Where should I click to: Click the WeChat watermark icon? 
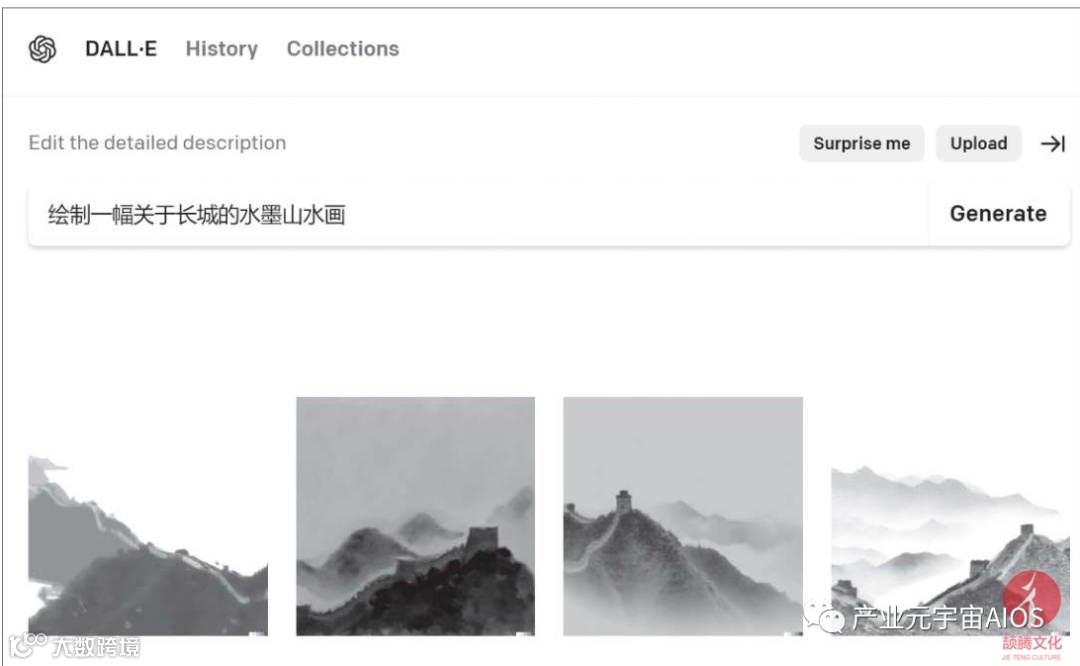point(824,616)
